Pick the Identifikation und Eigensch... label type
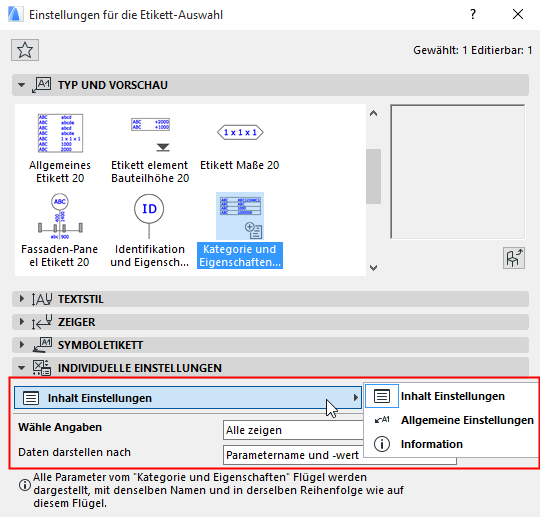 click(x=149, y=231)
